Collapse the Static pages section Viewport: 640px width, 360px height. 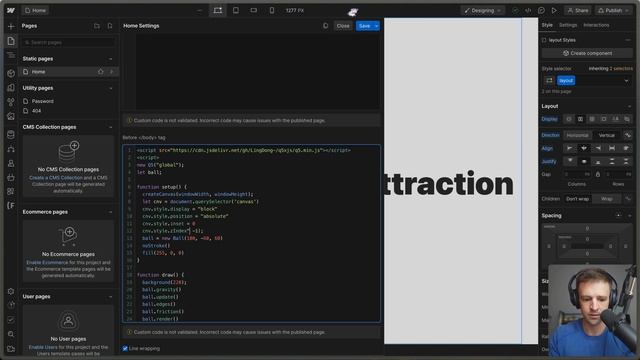tap(110, 59)
